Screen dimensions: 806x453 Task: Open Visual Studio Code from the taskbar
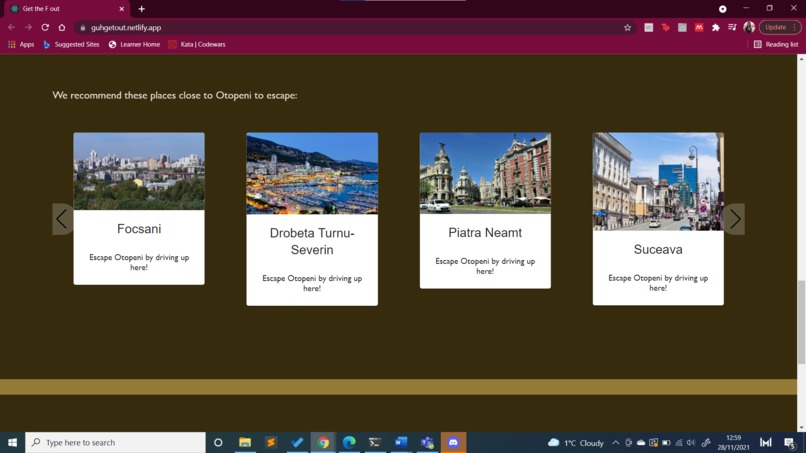point(297,442)
